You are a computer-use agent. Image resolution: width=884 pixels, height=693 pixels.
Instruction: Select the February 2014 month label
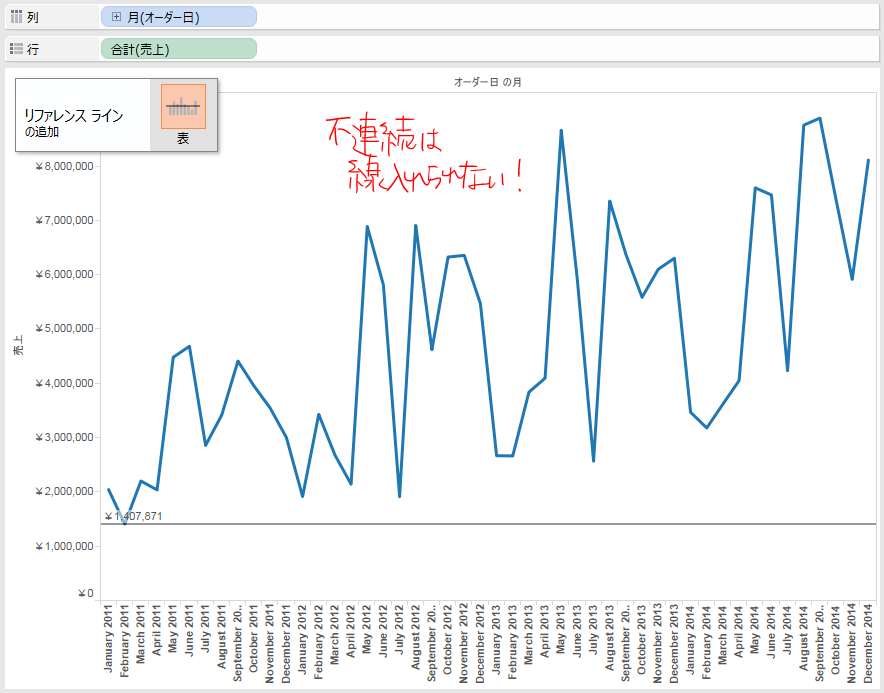point(706,642)
